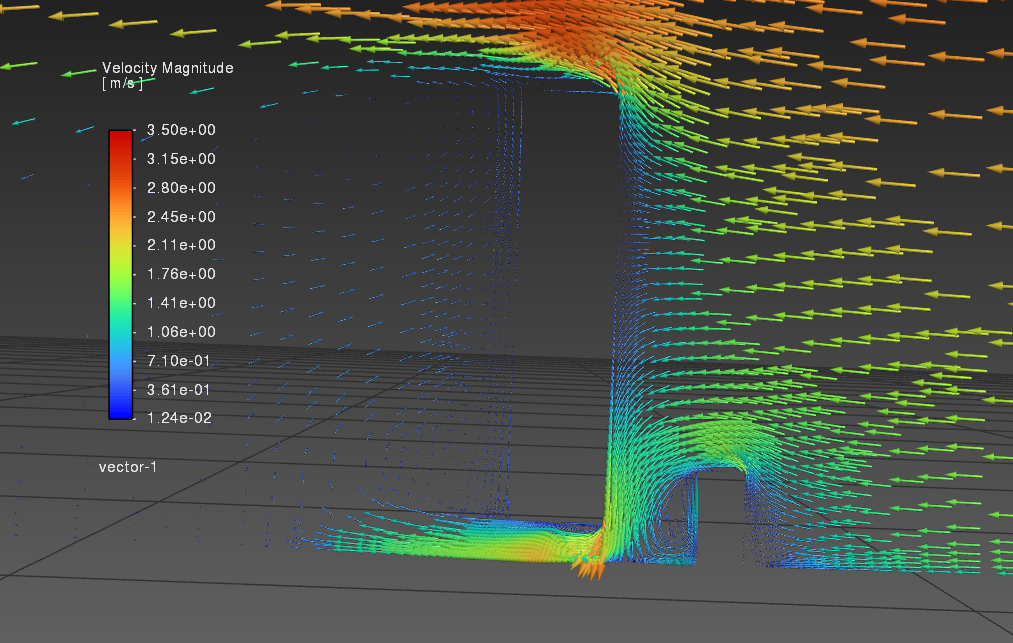Click the vector-1 plot name label

(128, 467)
